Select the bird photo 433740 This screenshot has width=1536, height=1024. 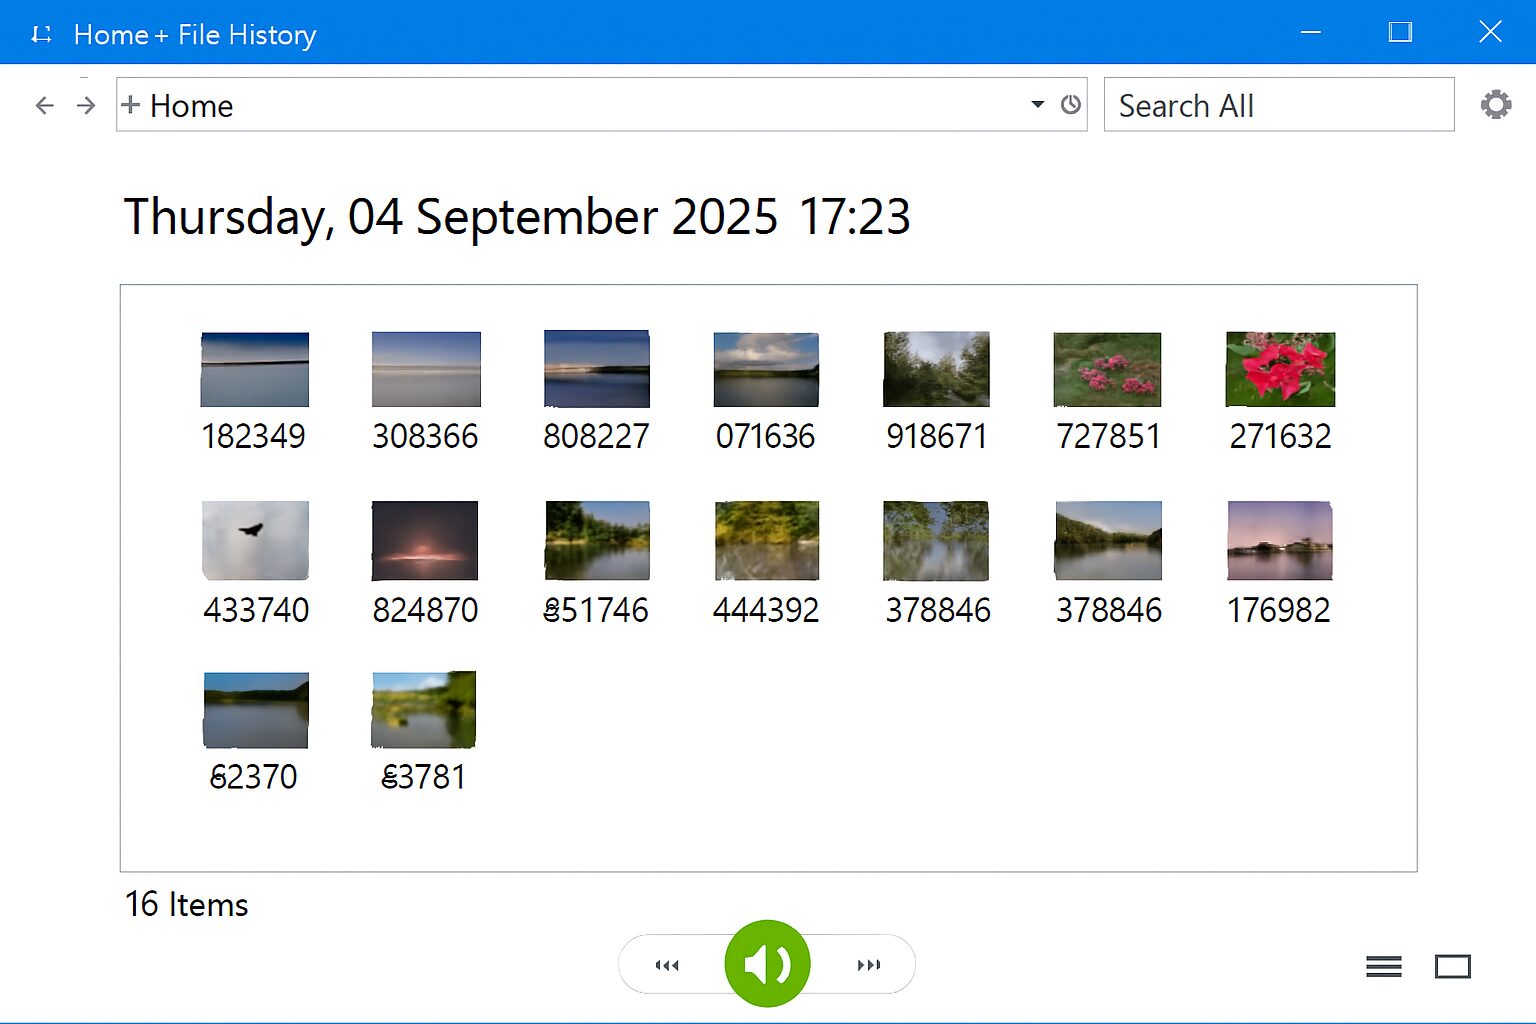click(255, 541)
